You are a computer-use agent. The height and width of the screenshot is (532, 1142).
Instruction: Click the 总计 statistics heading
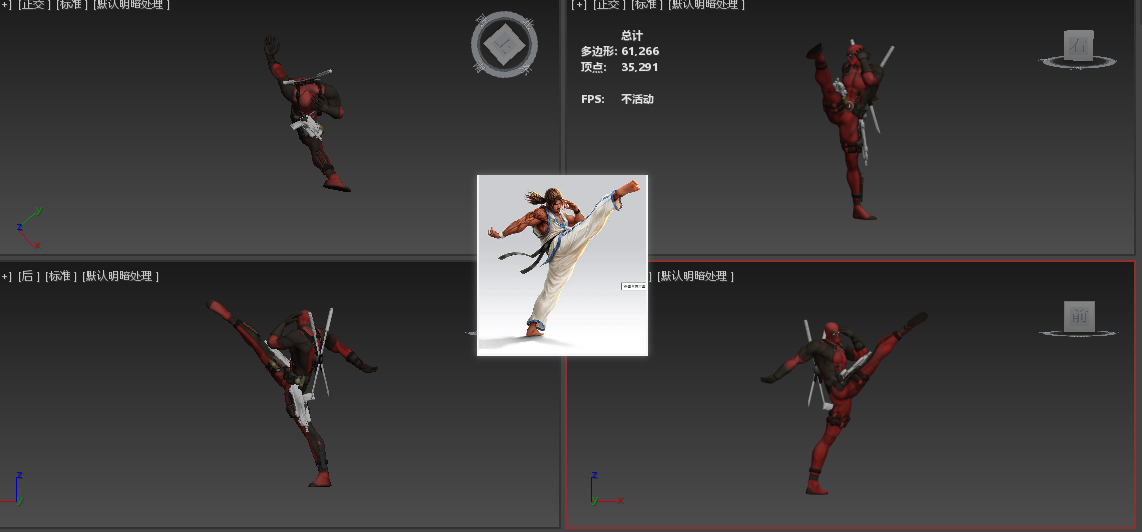tap(632, 35)
